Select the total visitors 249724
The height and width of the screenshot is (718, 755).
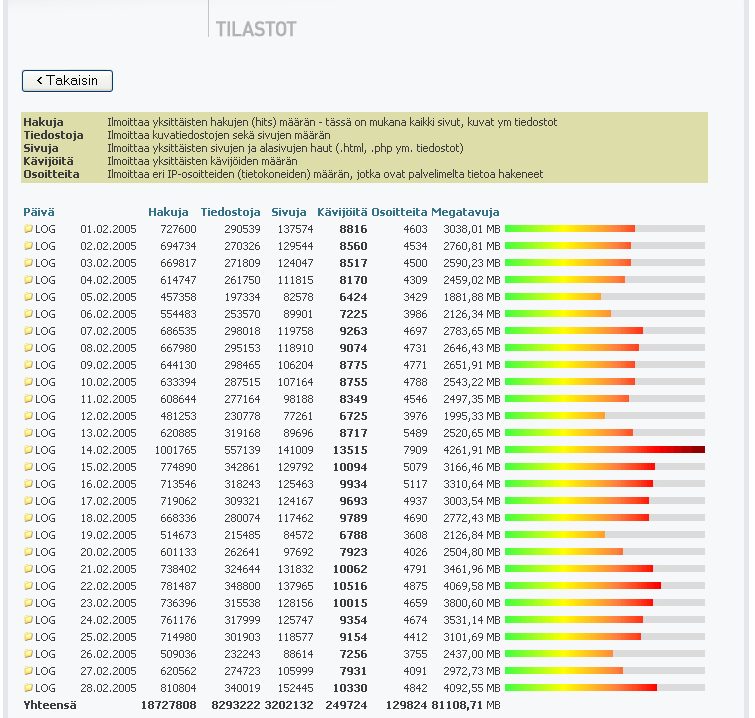point(346,705)
